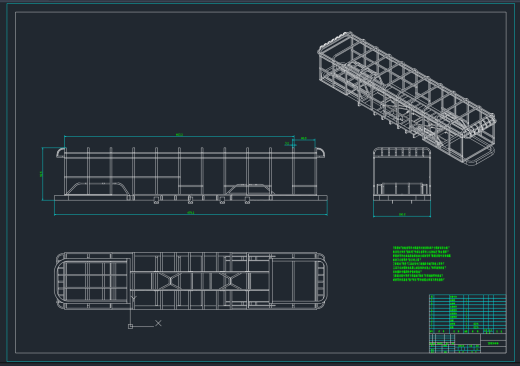Image resolution: width=520 pixels, height=366 pixels.
Task: Select the top plan view of frame
Action: pos(191,281)
